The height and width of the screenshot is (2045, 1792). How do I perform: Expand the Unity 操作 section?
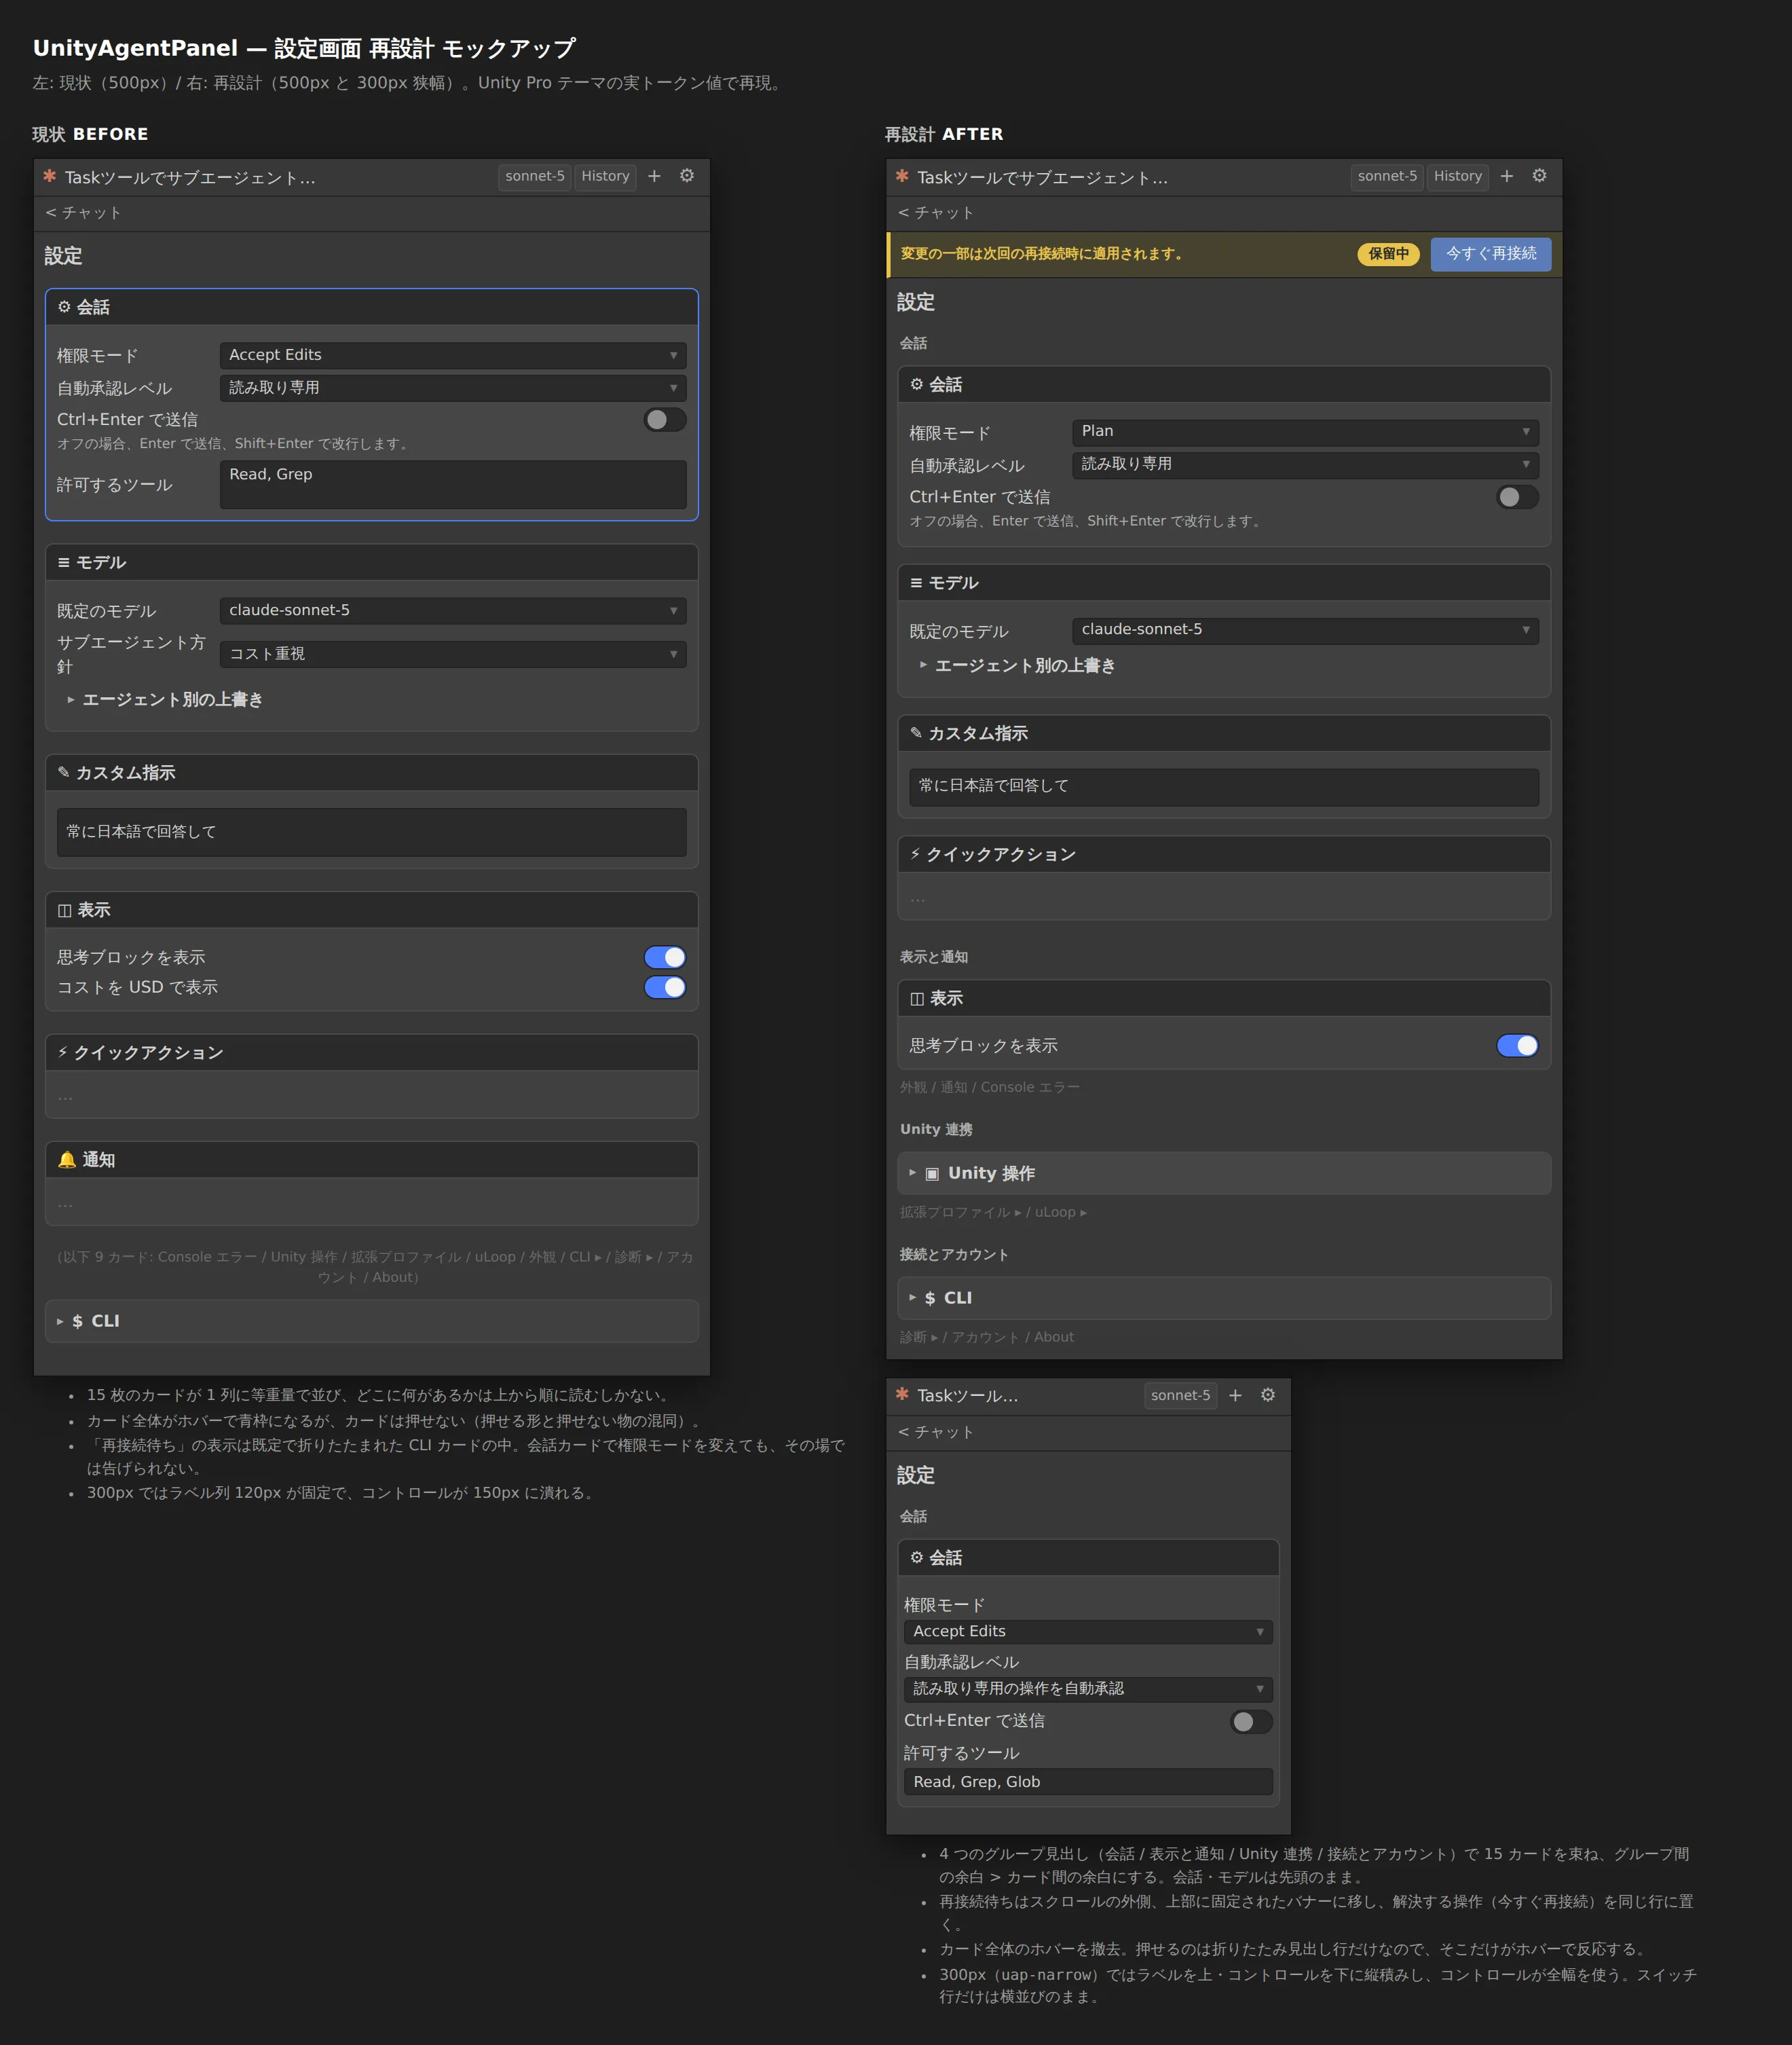1224,1174
